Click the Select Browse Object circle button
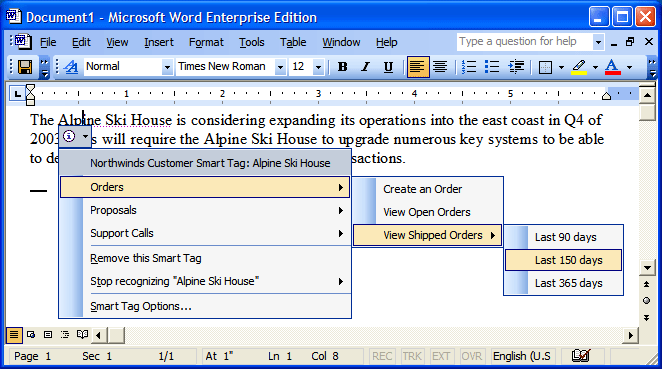 tap(647, 301)
